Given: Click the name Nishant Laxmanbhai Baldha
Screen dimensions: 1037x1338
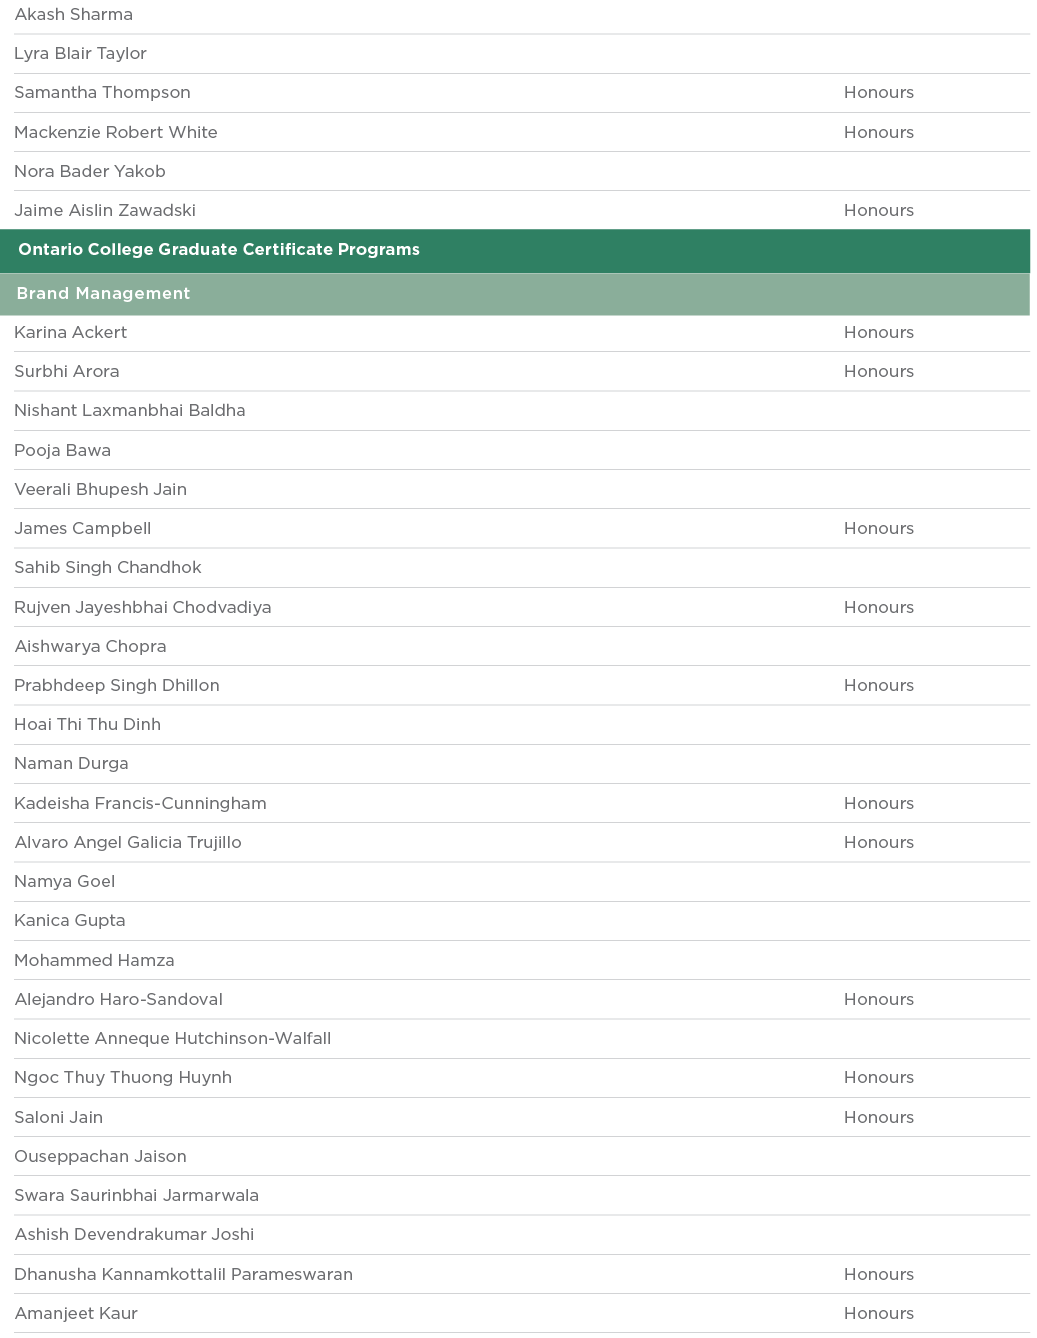Looking at the screenshot, I should (x=130, y=411).
